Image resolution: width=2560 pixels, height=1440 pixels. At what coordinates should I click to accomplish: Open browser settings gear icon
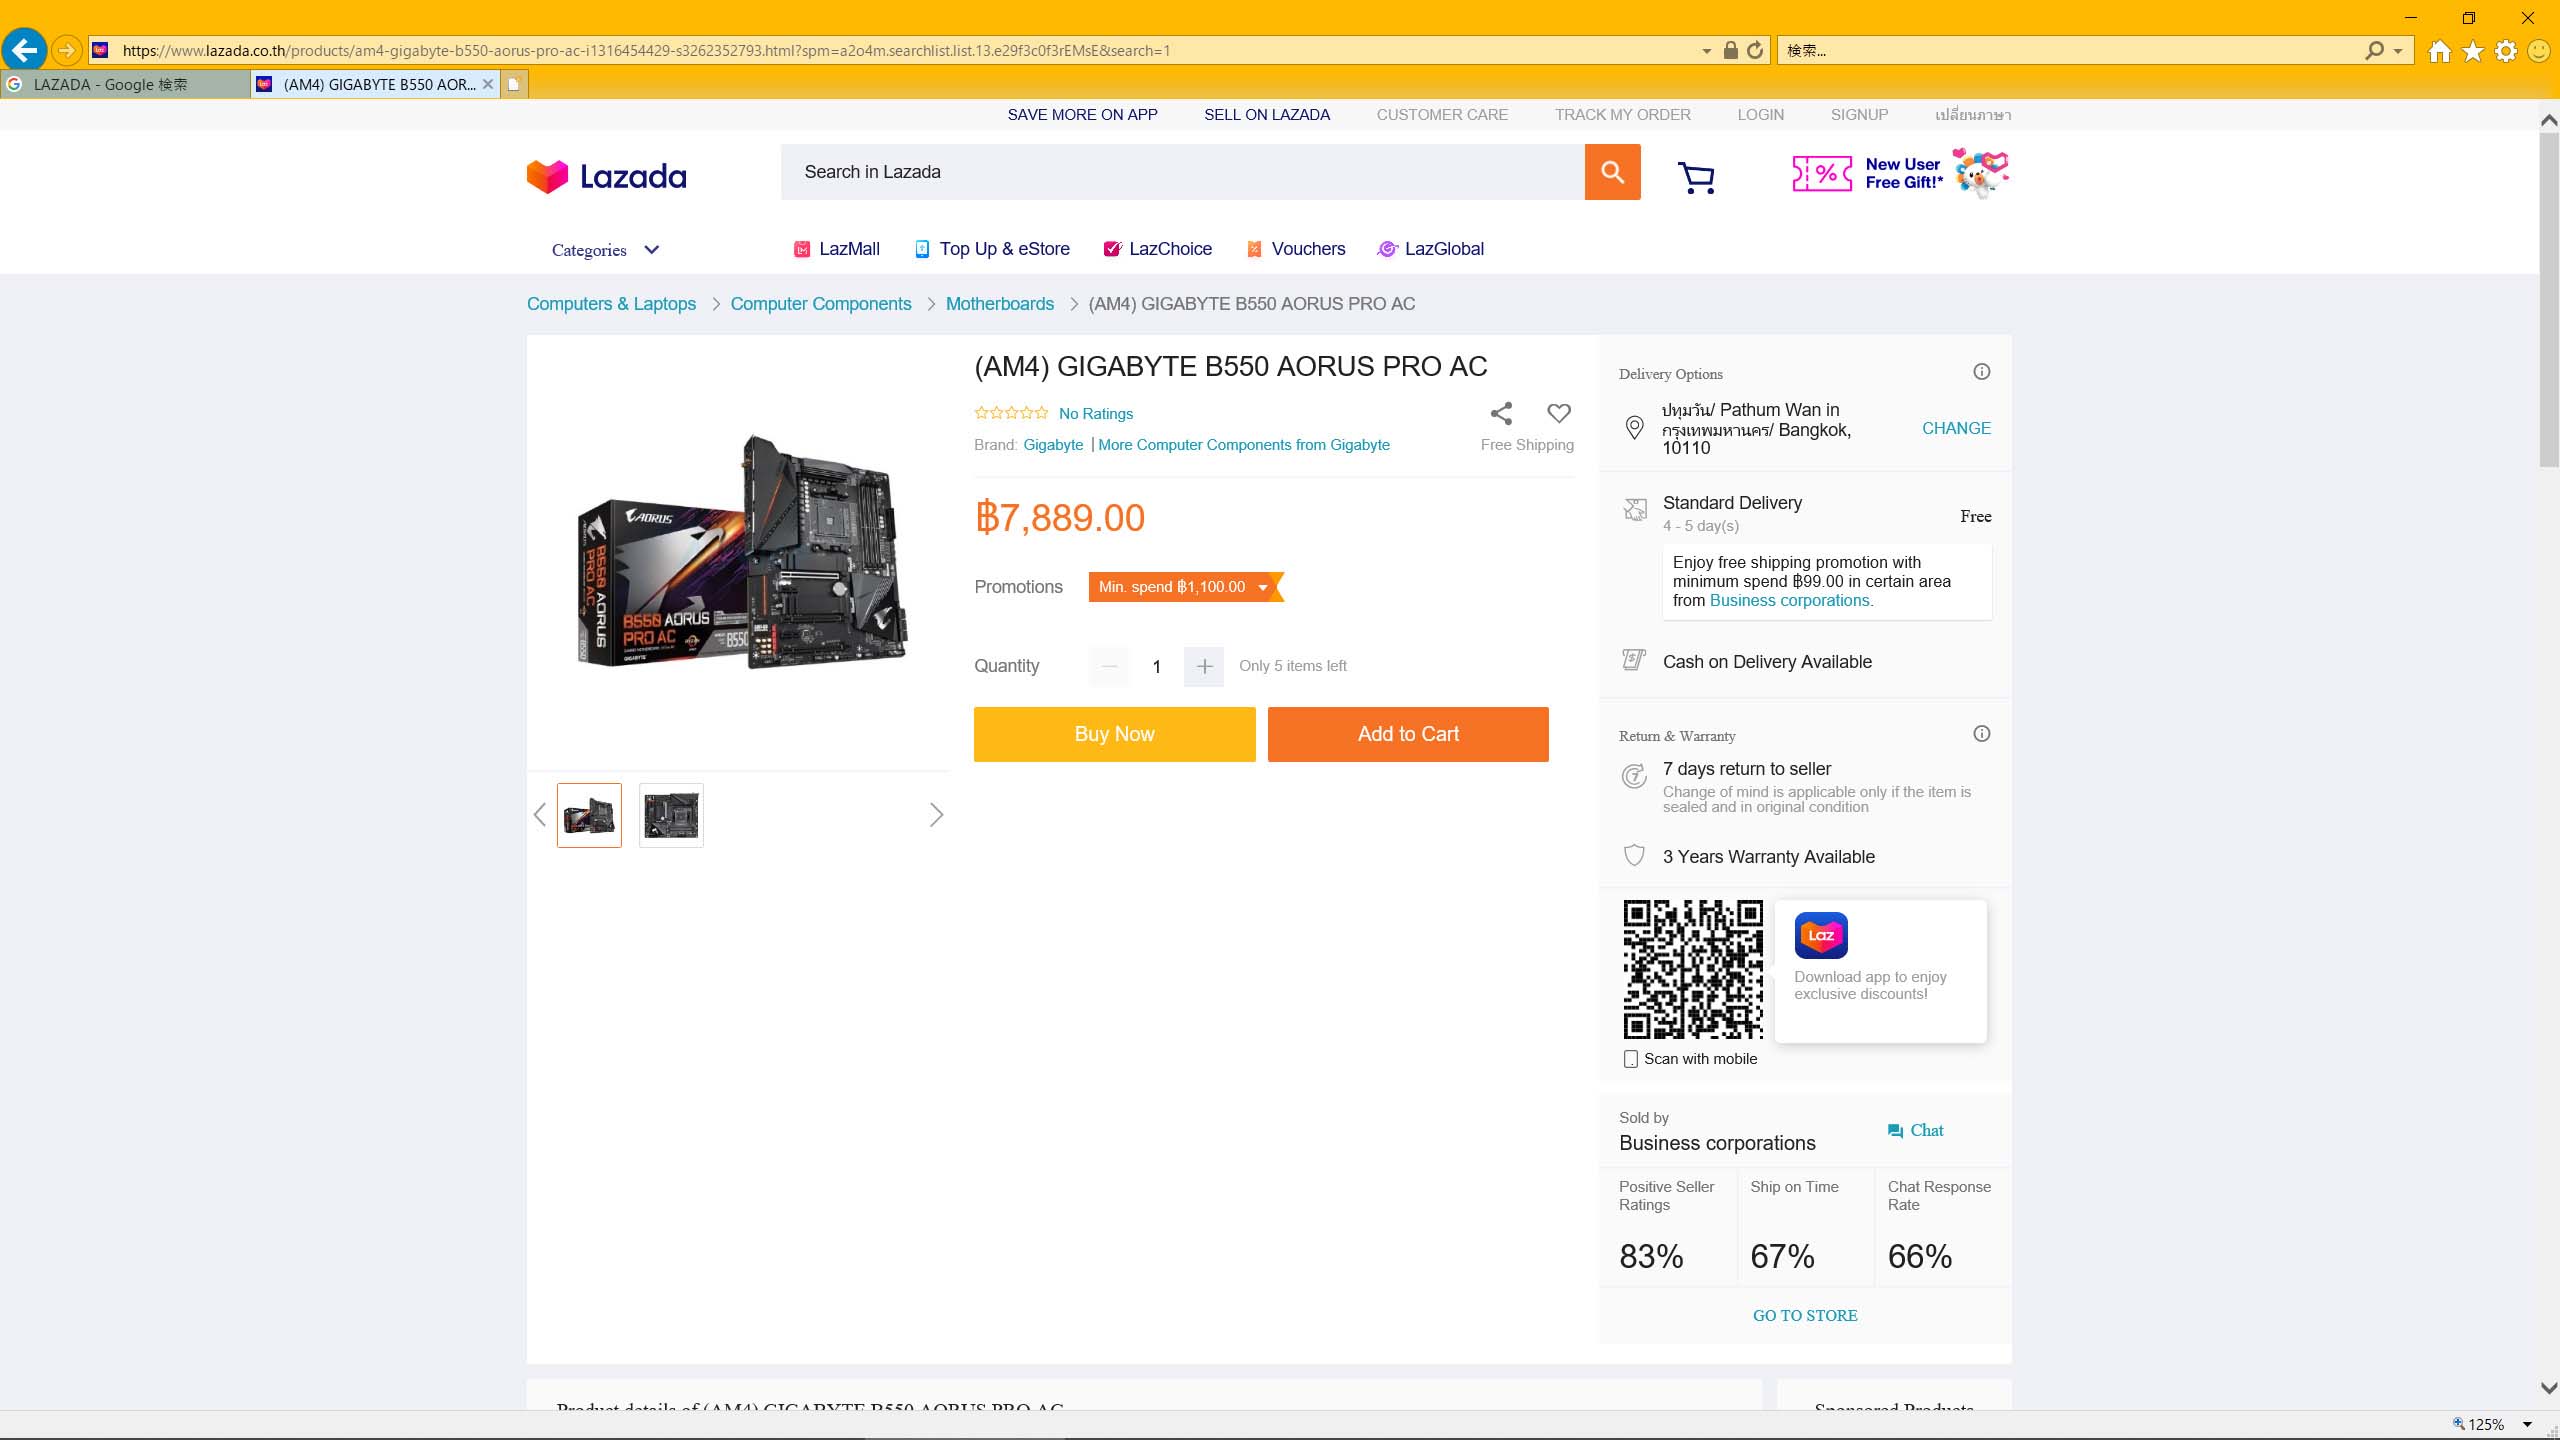(2506, 51)
